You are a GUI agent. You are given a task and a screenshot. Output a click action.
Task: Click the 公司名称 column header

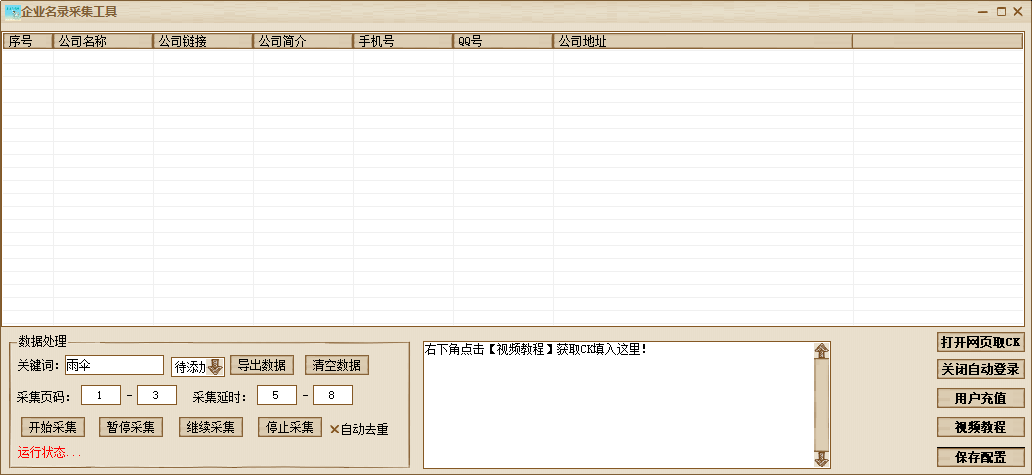tap(103, 41)
